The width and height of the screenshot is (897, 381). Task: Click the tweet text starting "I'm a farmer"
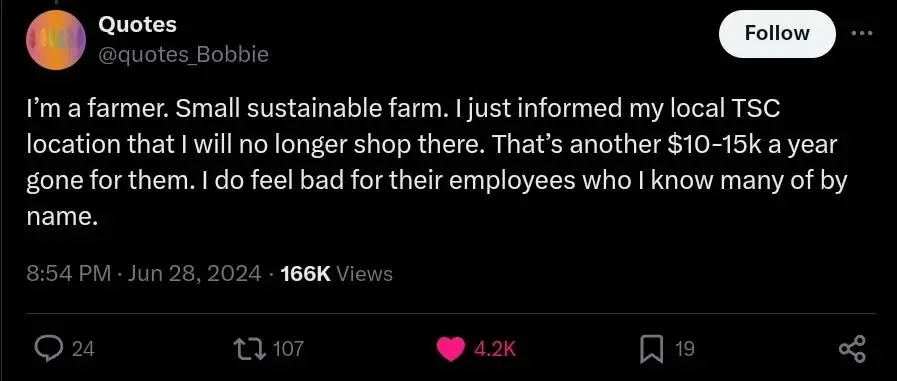pos(437,164)
